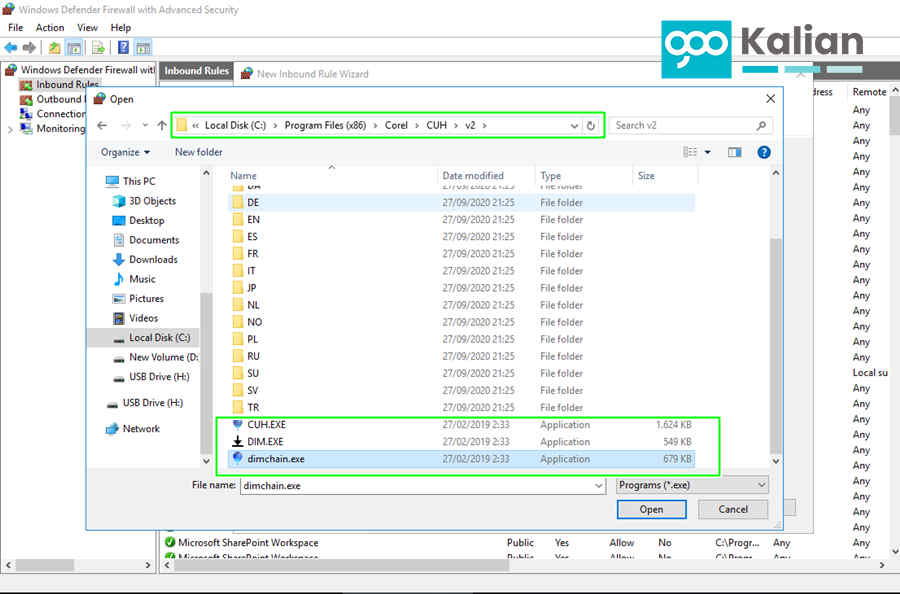Click the navigation pane scrollbar up arrow
This screenshot has width=900, height=594.
click(206, 173)
